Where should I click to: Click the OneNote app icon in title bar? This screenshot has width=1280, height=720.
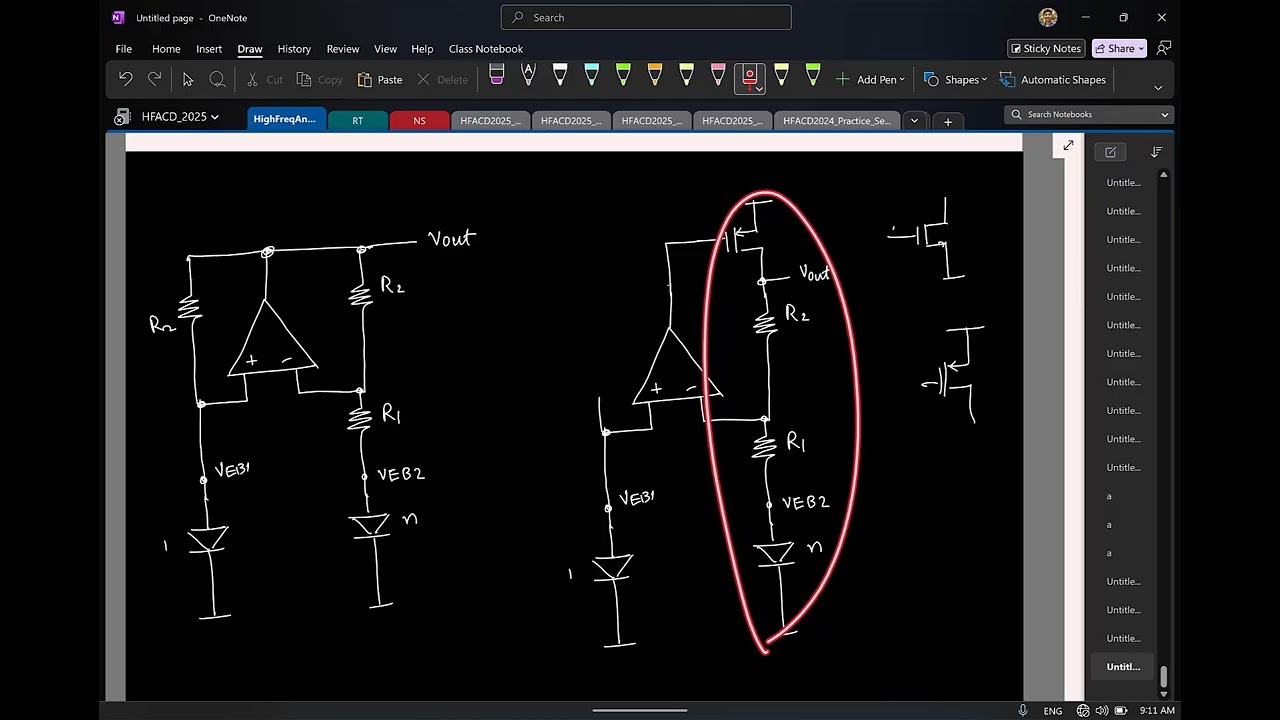coord(118,17)
